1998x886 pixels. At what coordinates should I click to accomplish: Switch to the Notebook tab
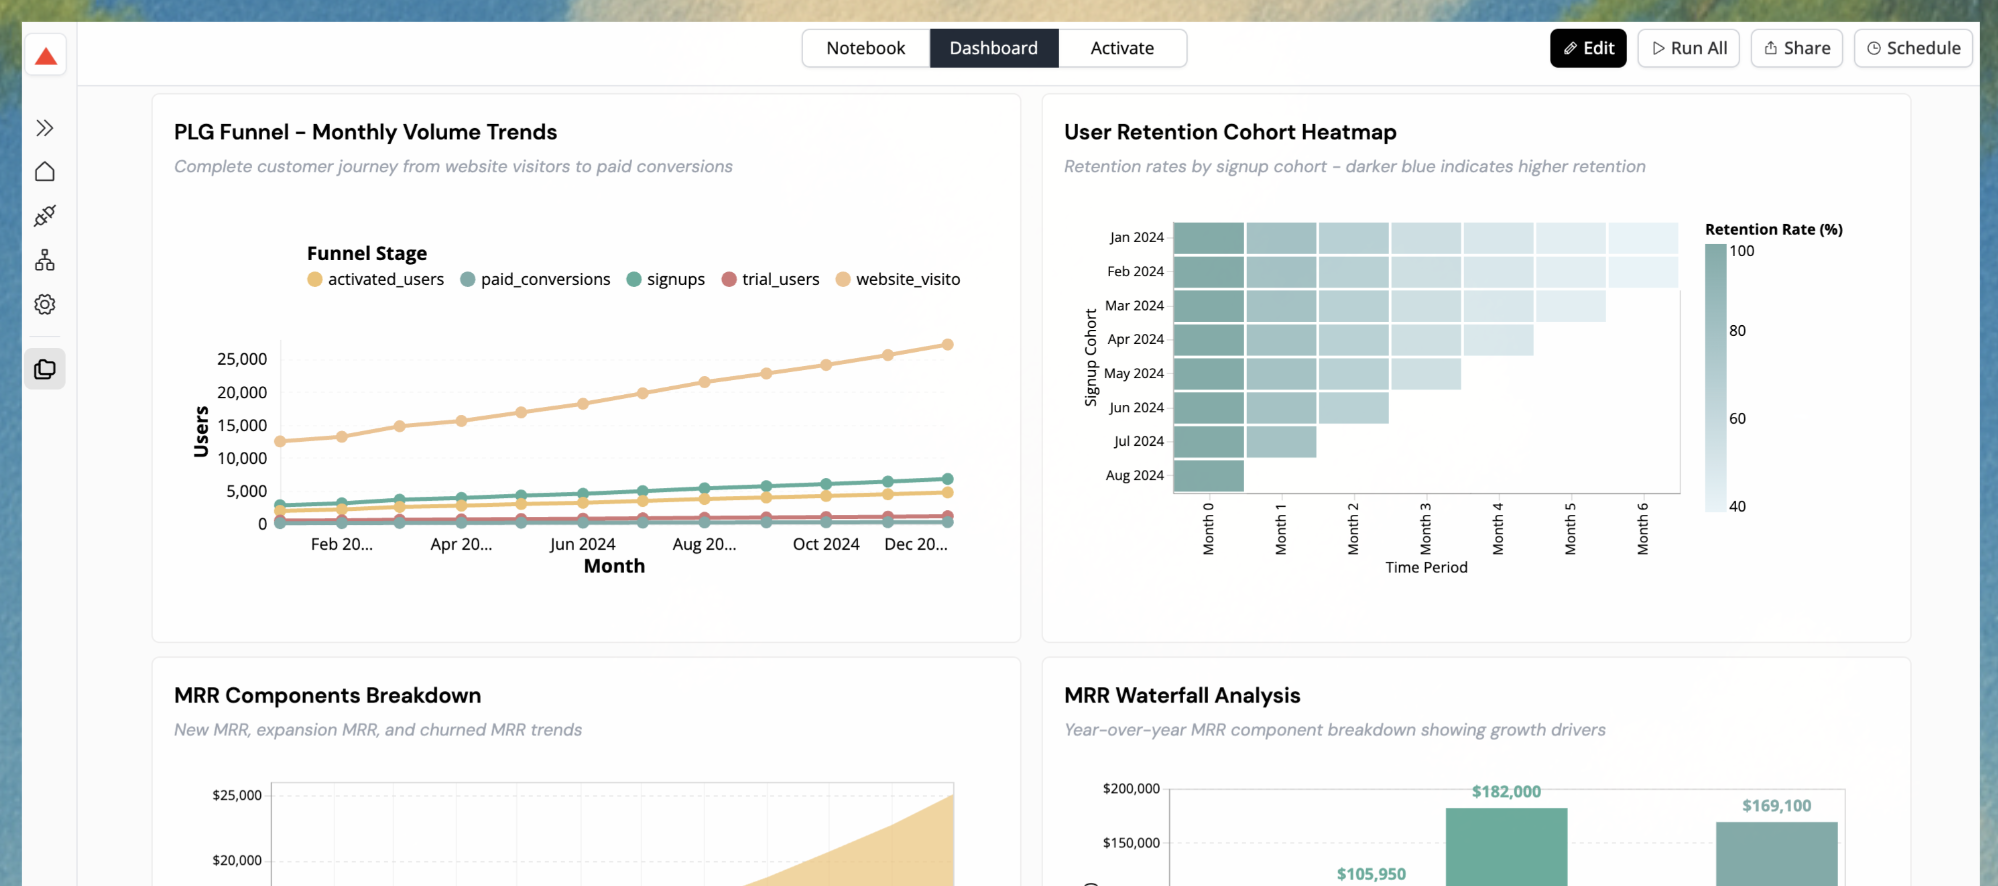pos(866,48)
